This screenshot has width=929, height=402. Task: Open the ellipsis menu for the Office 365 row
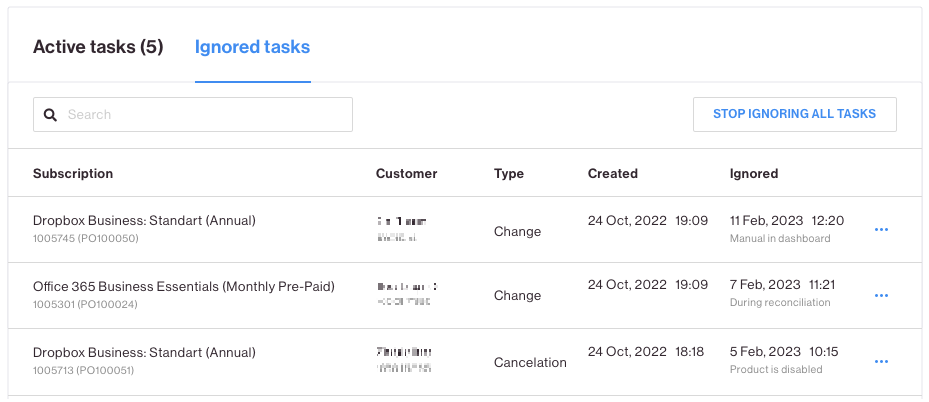click(x=881, y=295)
